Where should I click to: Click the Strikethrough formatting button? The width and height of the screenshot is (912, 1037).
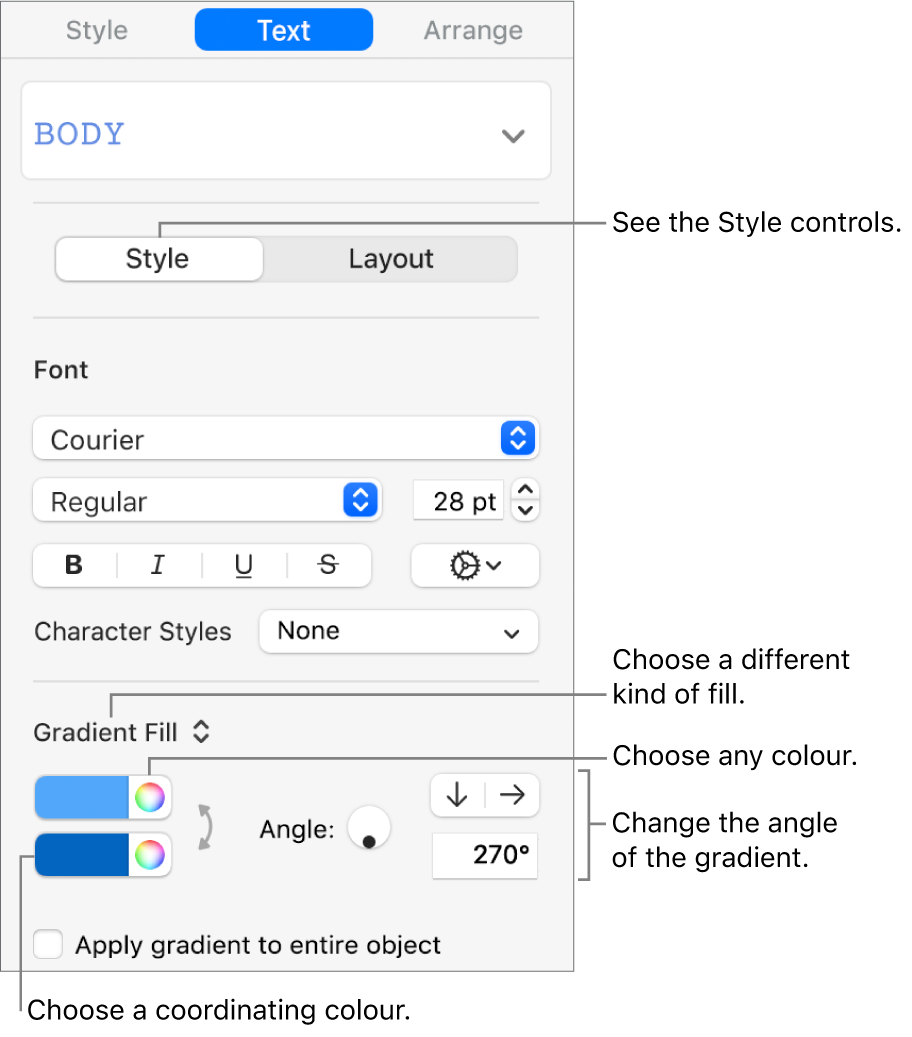point(328,565)
